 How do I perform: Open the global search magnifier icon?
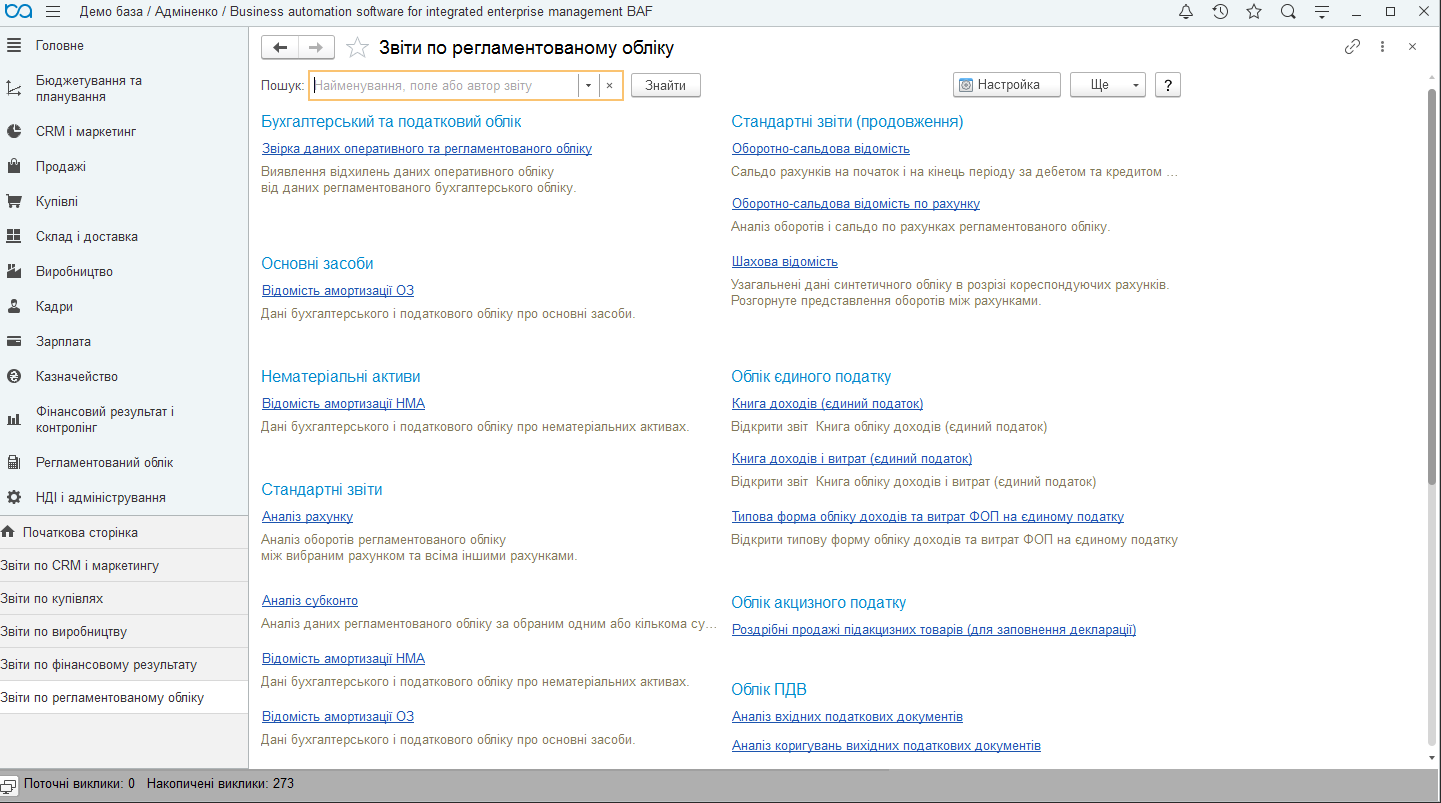coord(1288,12)
